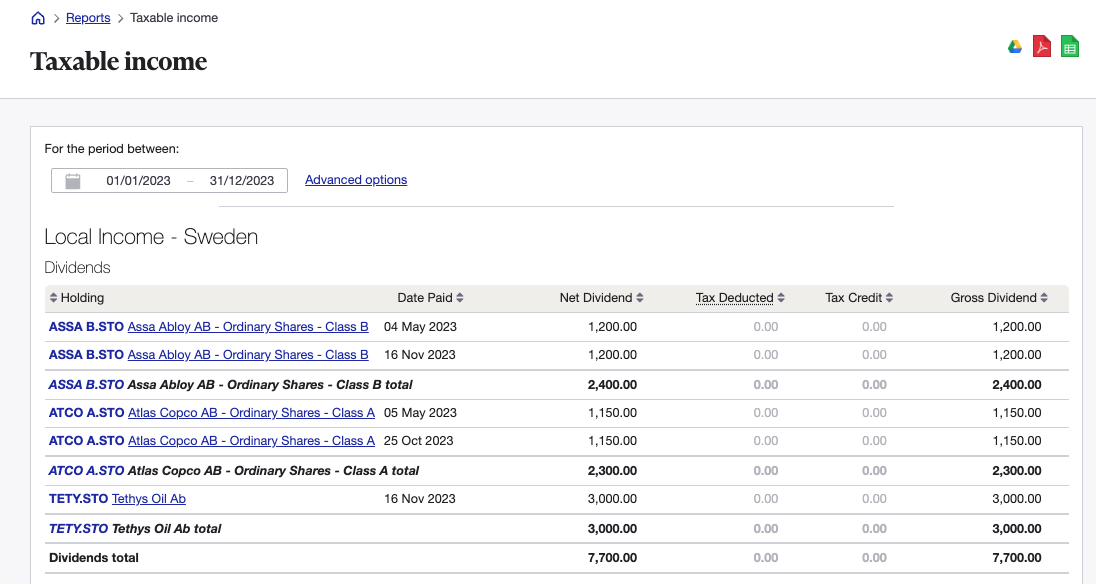Select the Dividends total row label
1096x584 pixels.
tap(94, 558)
